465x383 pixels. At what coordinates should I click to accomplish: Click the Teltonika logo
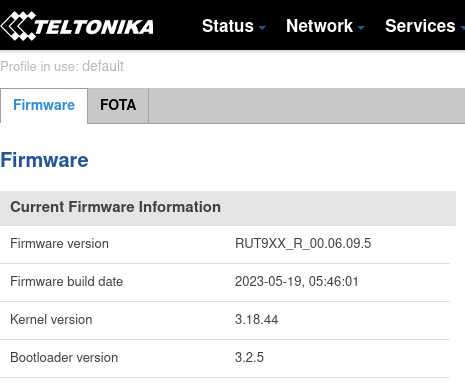[77, 26]
